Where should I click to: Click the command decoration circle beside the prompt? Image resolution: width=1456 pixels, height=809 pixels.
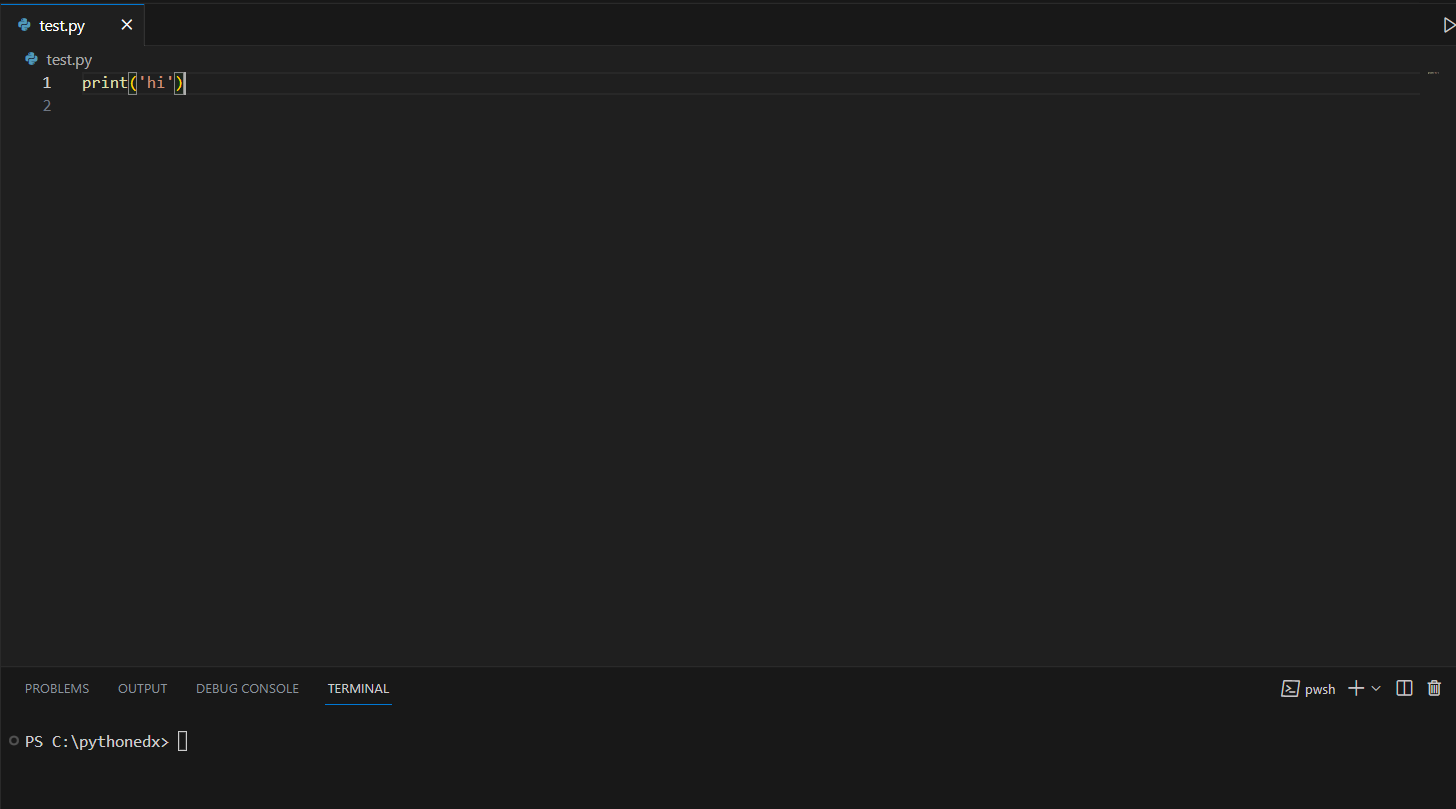click(13, 741)
